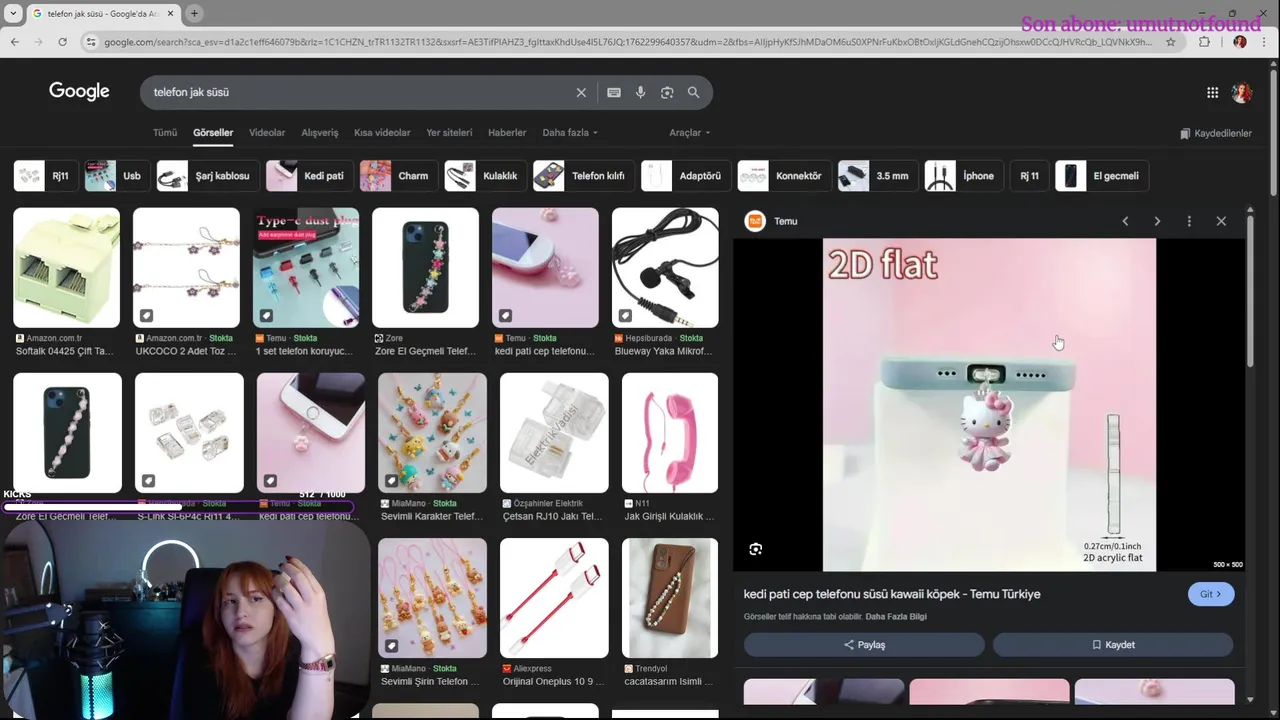
Task: View site information icon in address bar
Action: point(91,42)
